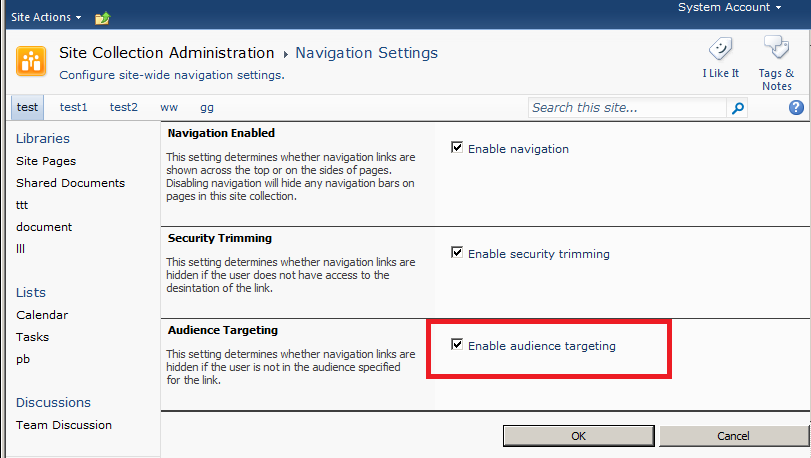Image resolution: width=811 pixels, height=458 pixels.
Task: Click the Navigate Up folder icon
Action: 102,18
